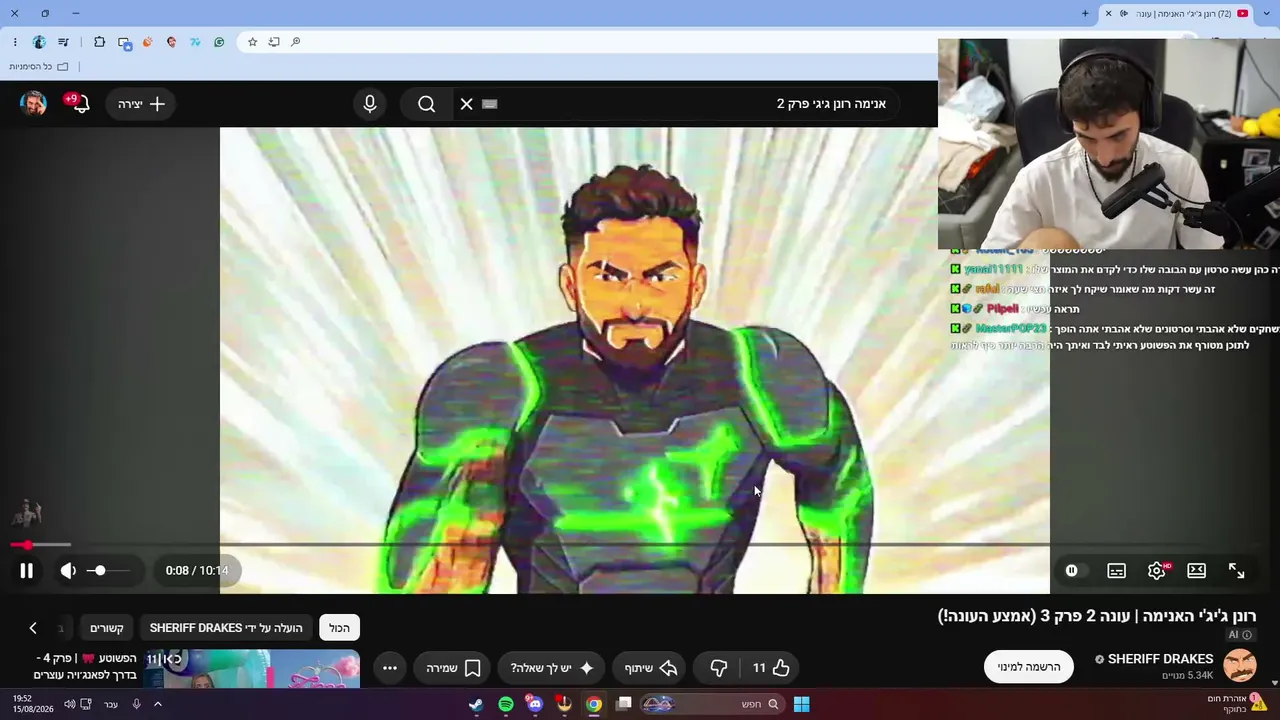This screenshot has height=720, width=1280.
Task: Open Discord from the taskbar
Action: point(535,704)
